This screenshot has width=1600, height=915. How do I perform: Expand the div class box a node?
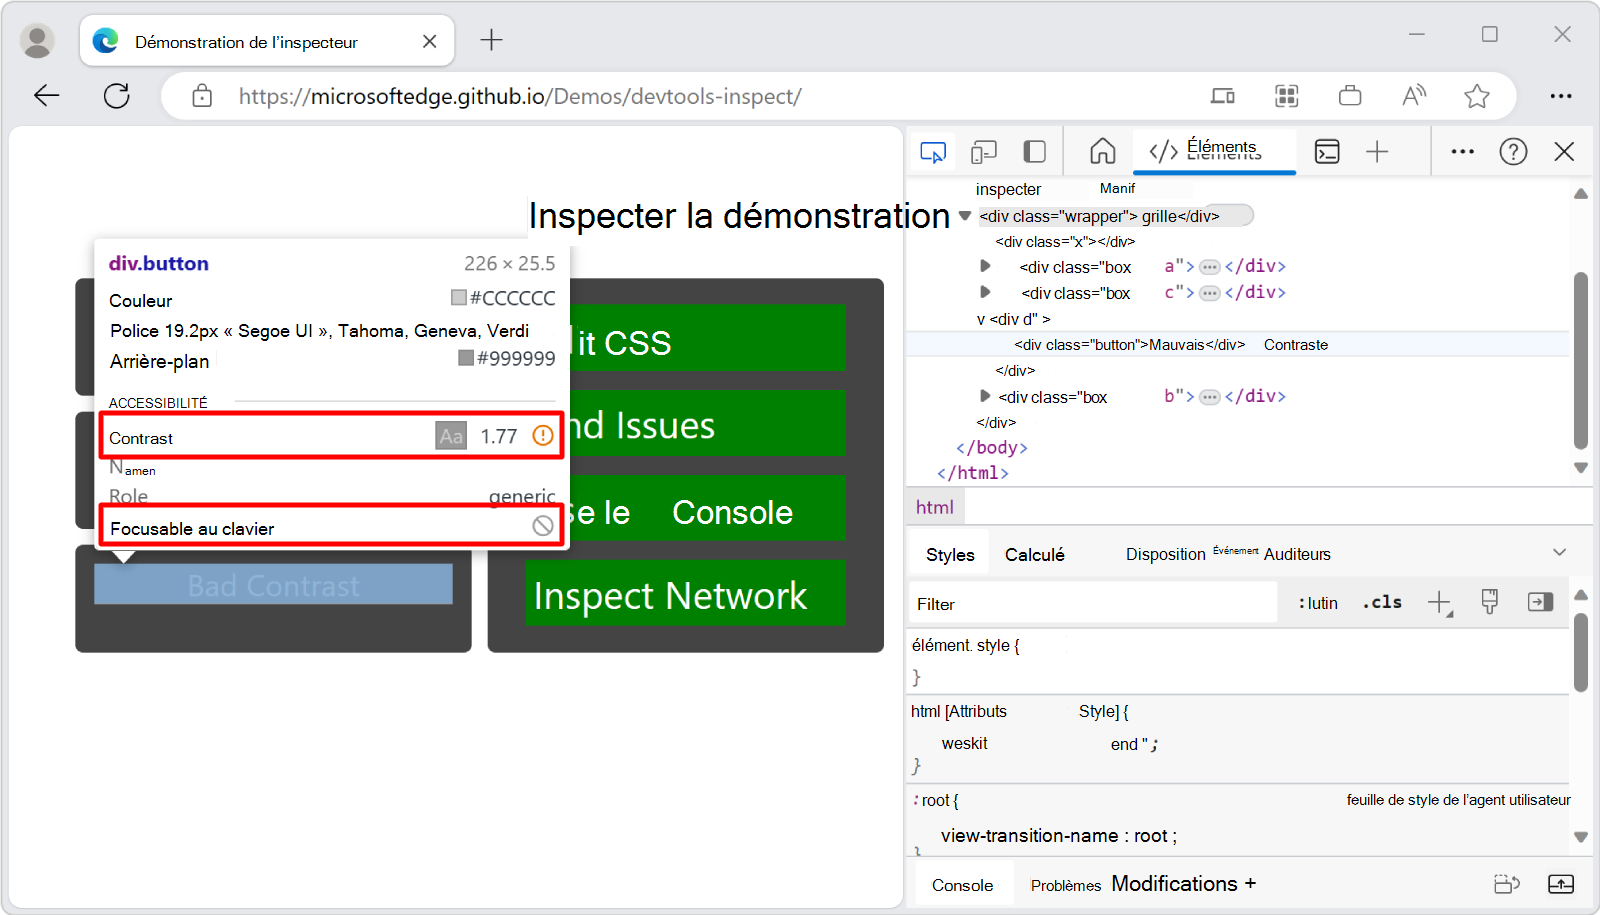click(x=985, y=267)
